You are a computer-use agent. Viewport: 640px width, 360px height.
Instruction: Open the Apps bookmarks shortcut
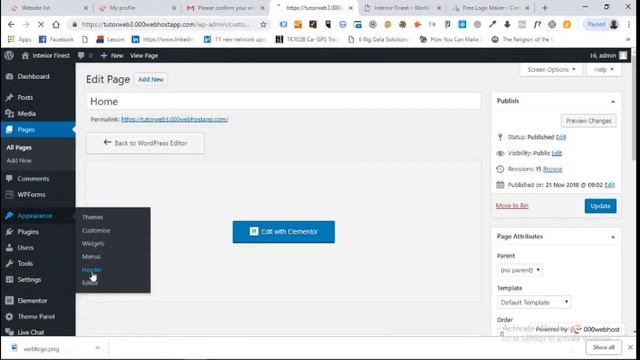click(x=19, y=39)
